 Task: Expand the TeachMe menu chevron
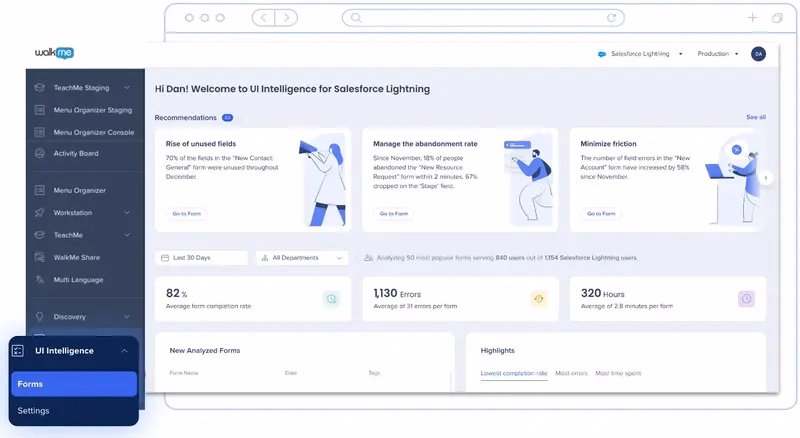coord(127,235)
